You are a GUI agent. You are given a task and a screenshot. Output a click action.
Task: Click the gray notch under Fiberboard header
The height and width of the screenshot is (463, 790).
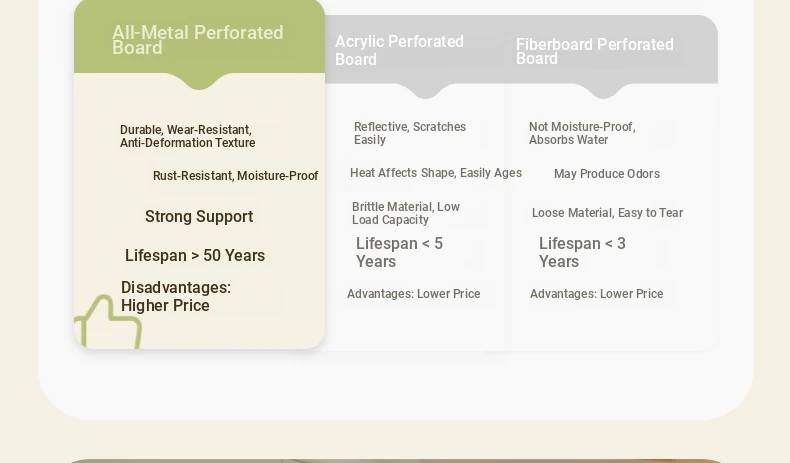603,91
